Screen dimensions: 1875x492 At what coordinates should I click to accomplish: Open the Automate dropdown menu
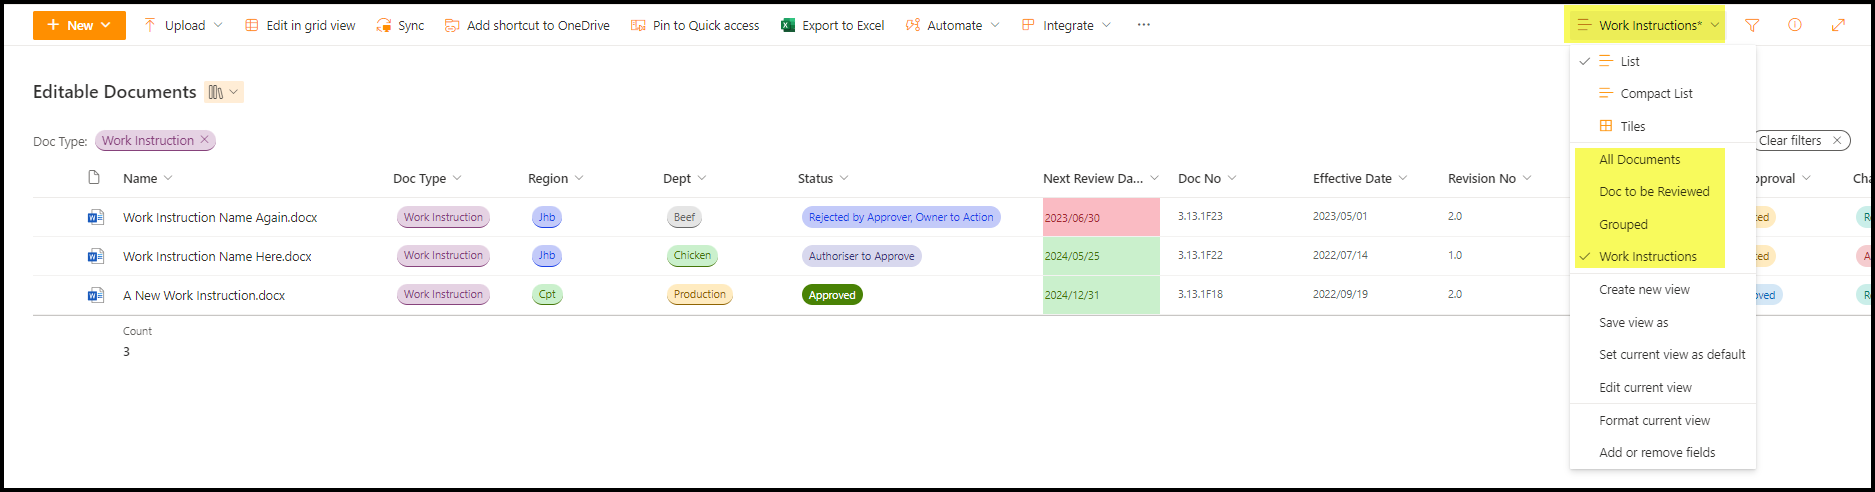953,25
